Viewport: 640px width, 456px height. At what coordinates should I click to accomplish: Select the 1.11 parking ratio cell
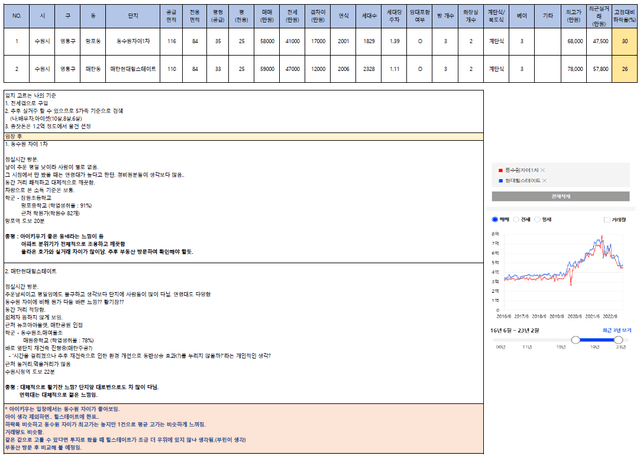pyautogui.click(x=394, y=69)
